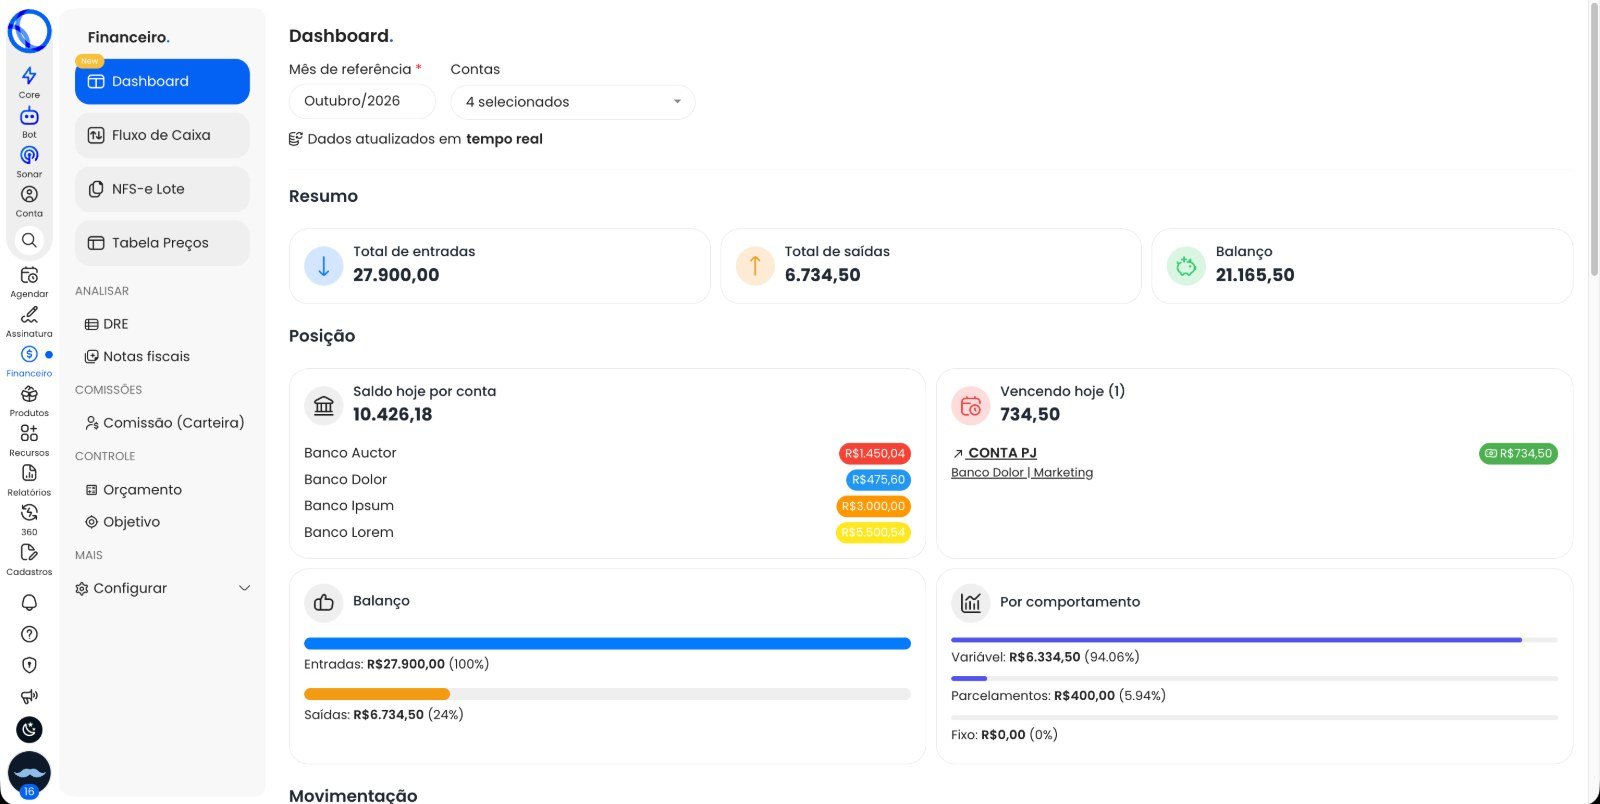Viewport: 1600px width, 804px height.
Task: Click the Banco Auctor R$1.450,04 badge
Action: (x=874, y=454)
